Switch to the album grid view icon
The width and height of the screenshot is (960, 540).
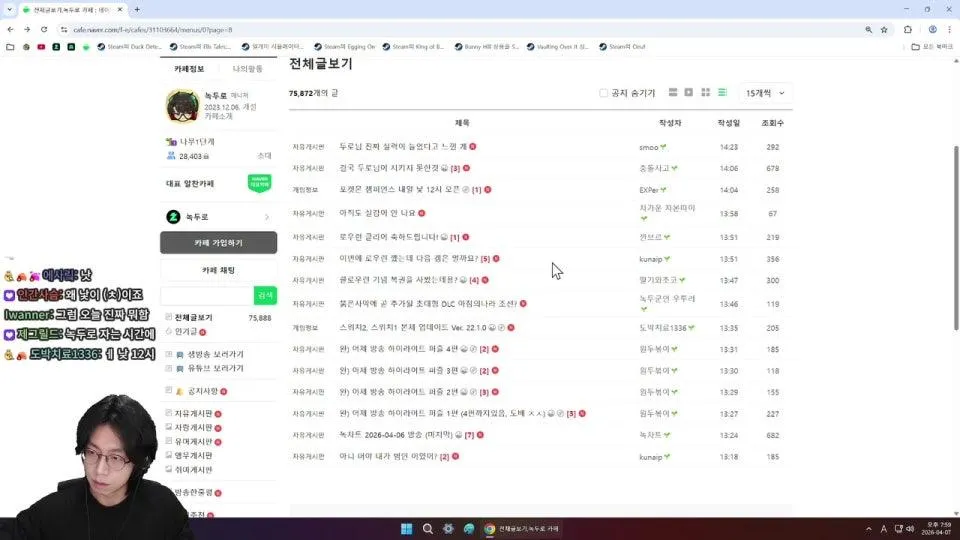click(x=705, y=92)
